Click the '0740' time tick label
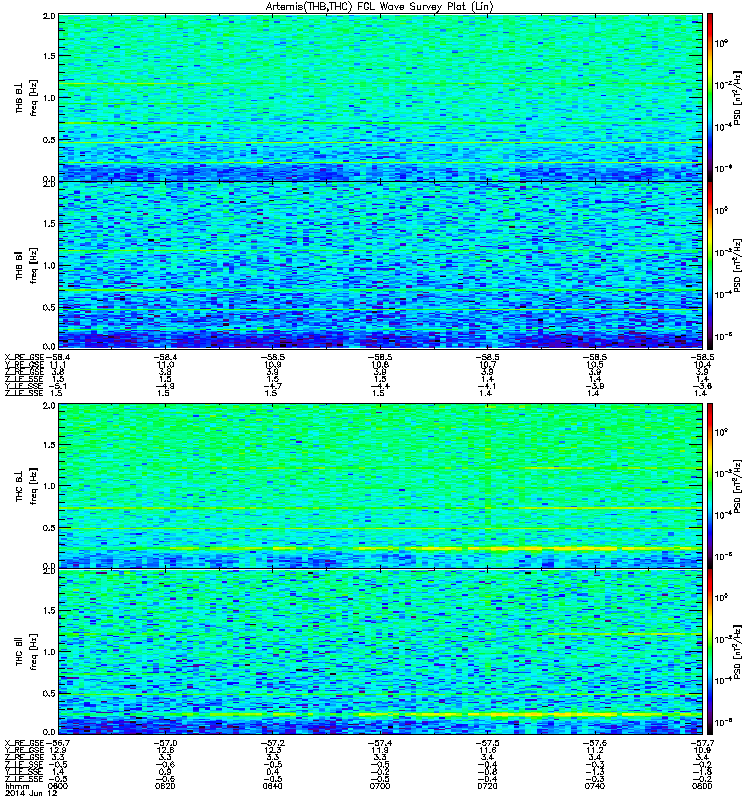Screen dimensions: 750x800 [x=595, y=786]
